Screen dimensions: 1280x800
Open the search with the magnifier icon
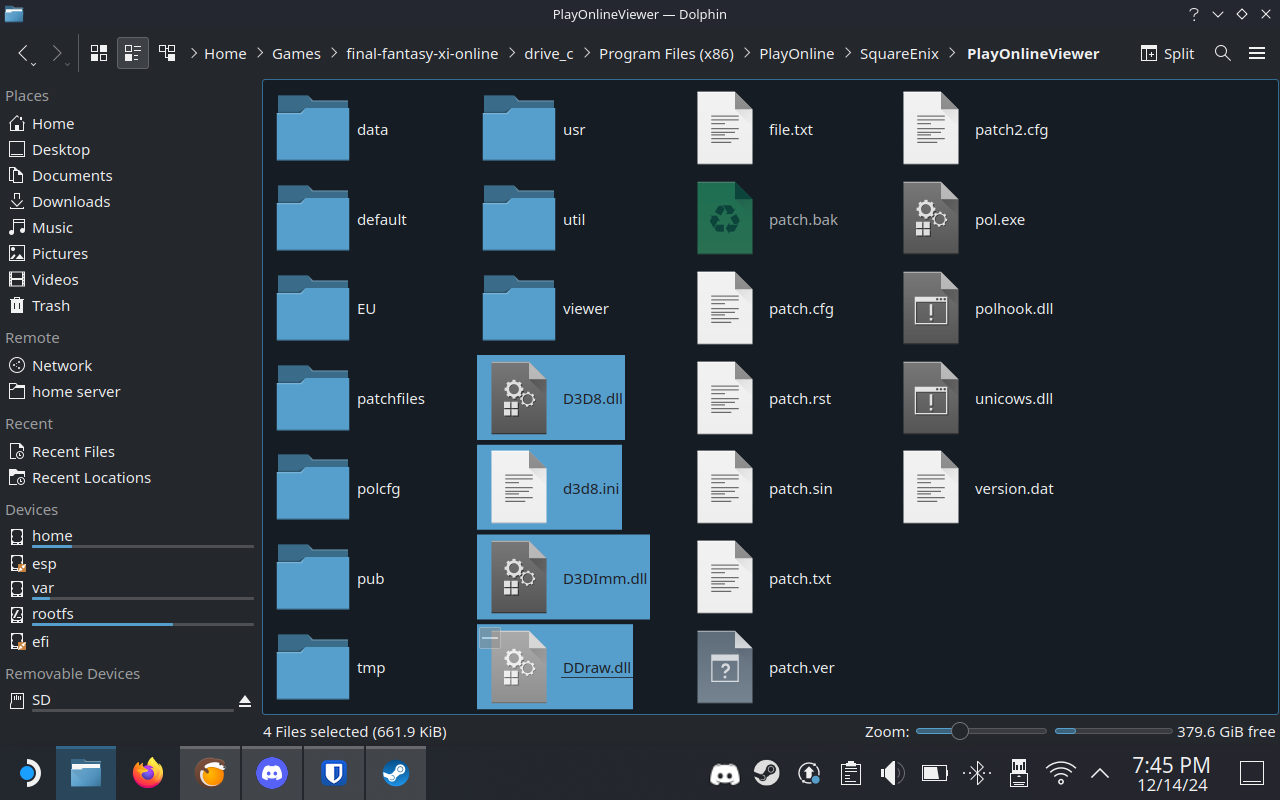[x=1222, y=53]
